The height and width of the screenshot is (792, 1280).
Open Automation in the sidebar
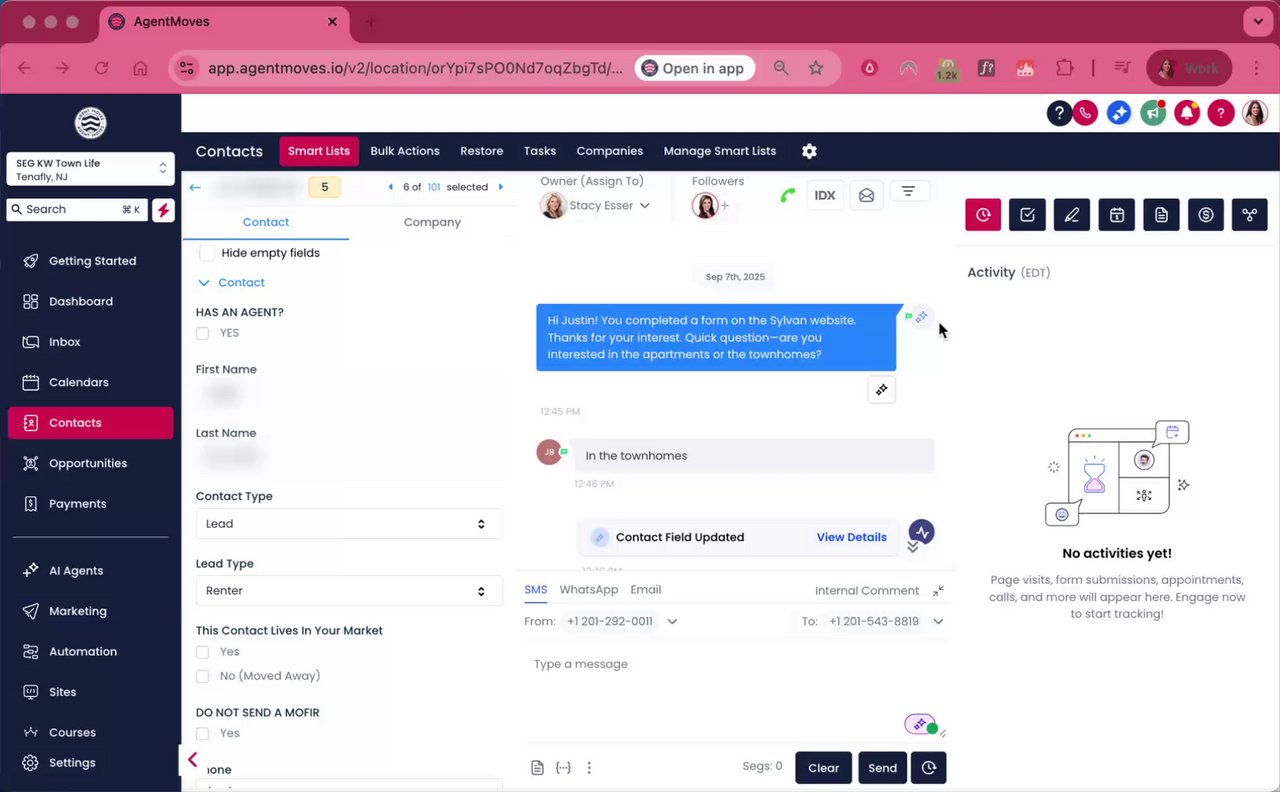click(x=91, y=651)
